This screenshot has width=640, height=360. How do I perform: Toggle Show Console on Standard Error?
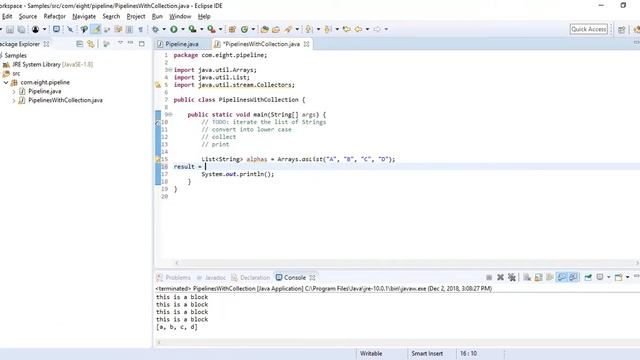[x=573, y=278]
